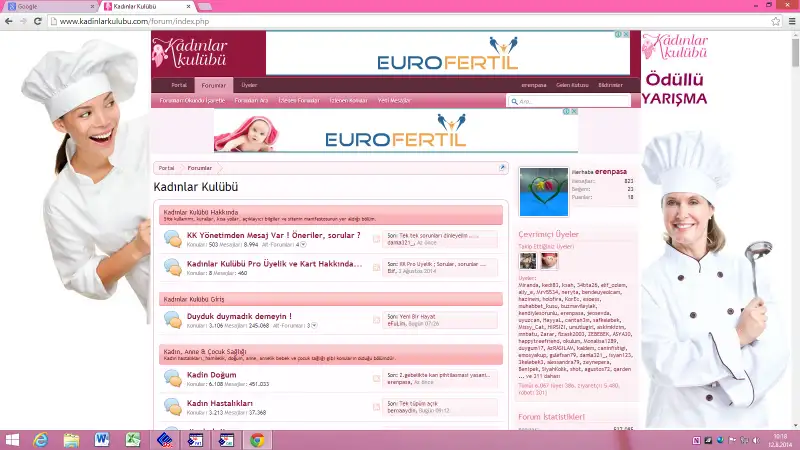The image size is (800, 450).
Task: Click the erenpasa profile avatar image
Action: tap(544, 190)
